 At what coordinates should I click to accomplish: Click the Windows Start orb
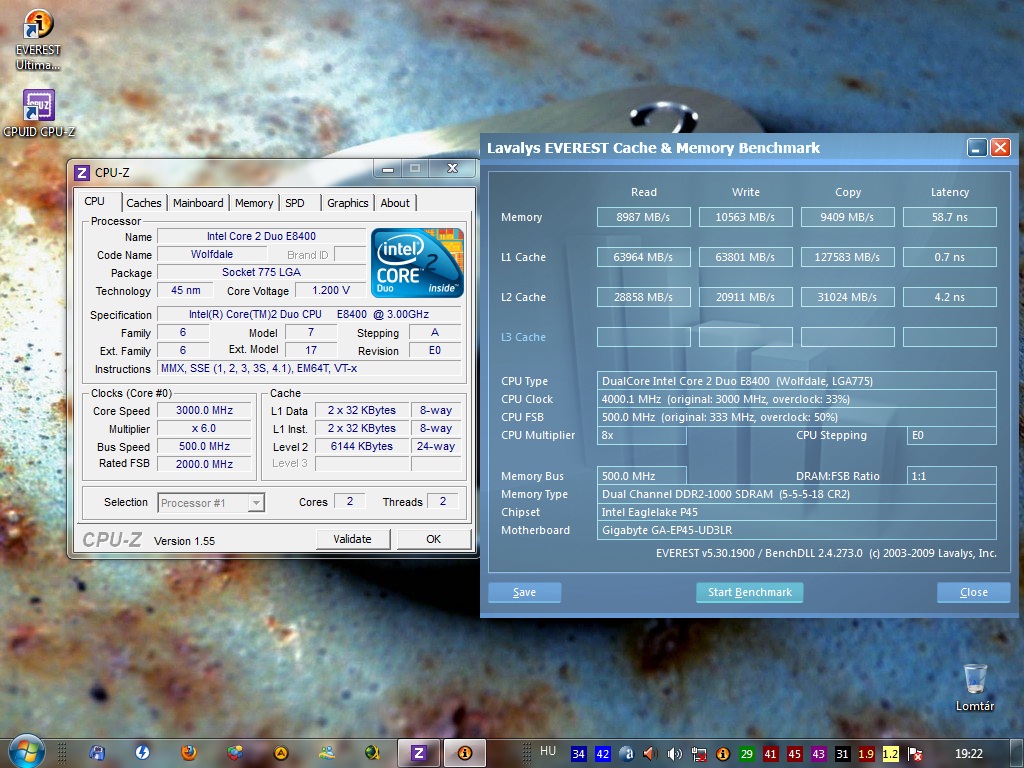[26, 752]
